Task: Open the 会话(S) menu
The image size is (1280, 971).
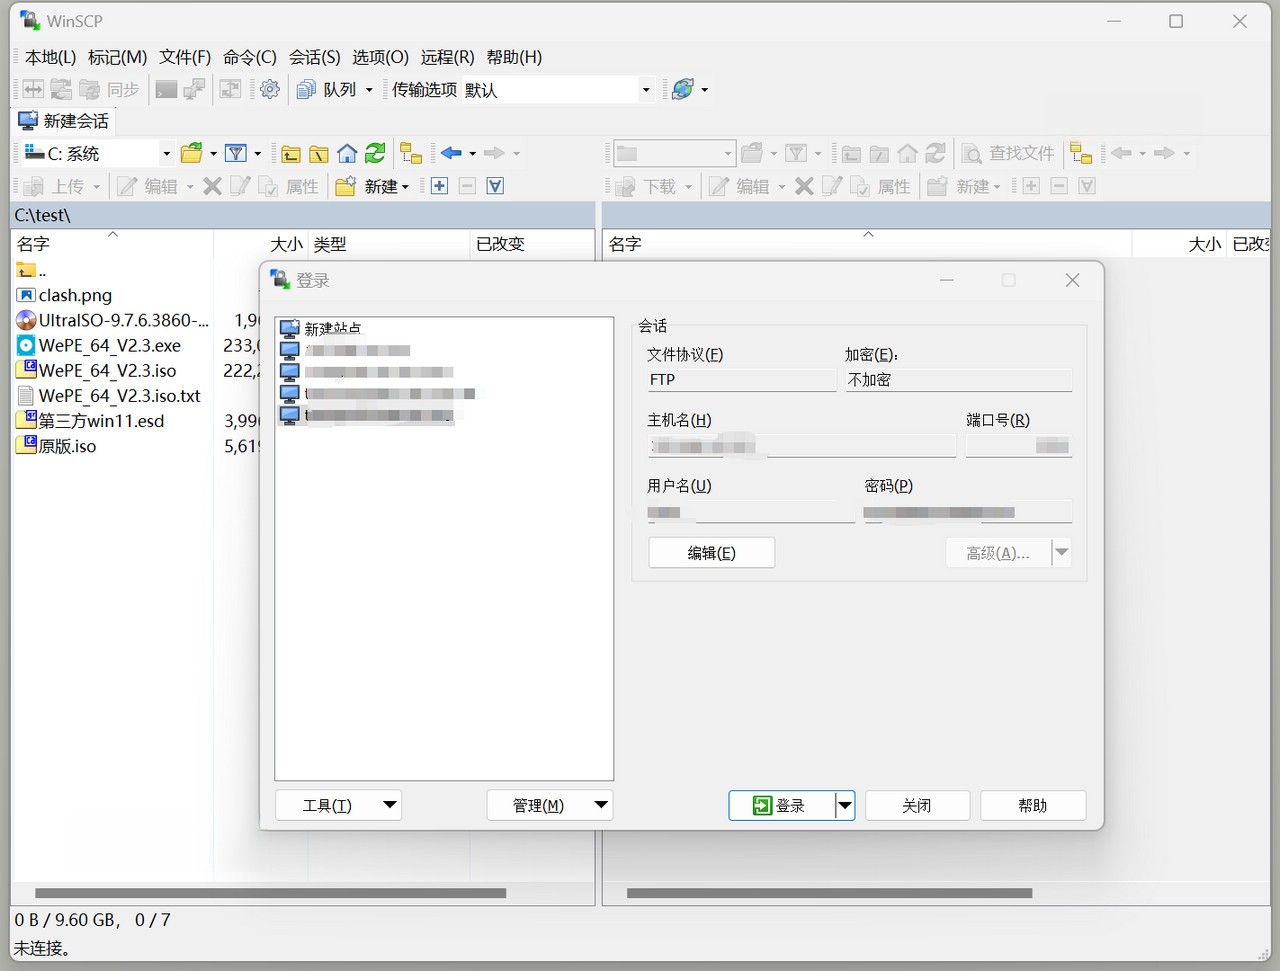Action: coord(314,57)
